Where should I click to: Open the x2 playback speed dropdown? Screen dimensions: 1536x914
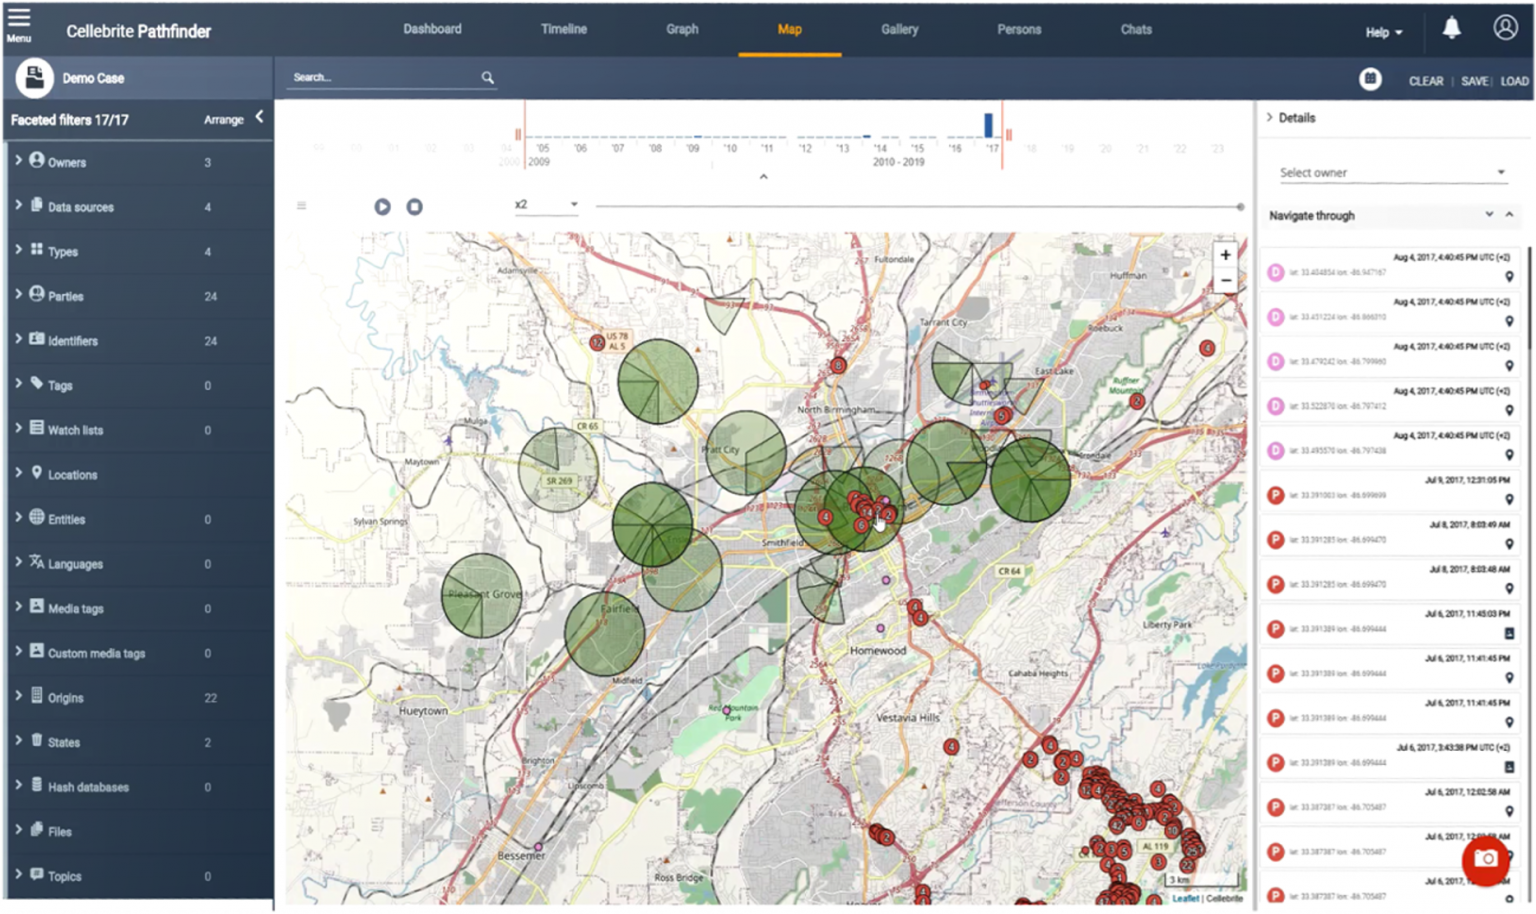coord(545,203)
